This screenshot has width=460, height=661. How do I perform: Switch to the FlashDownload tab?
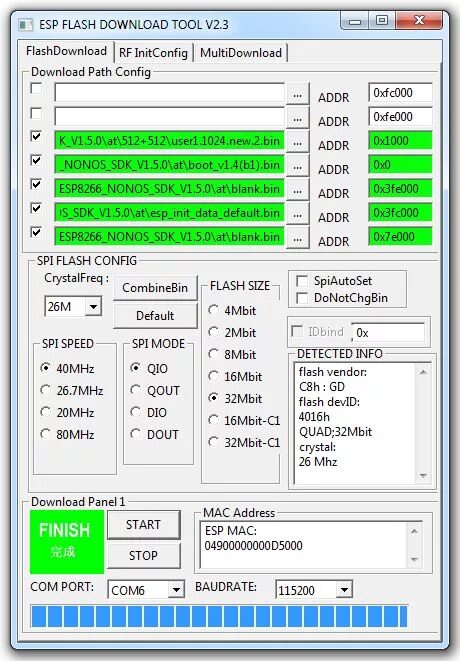[66, 51]
